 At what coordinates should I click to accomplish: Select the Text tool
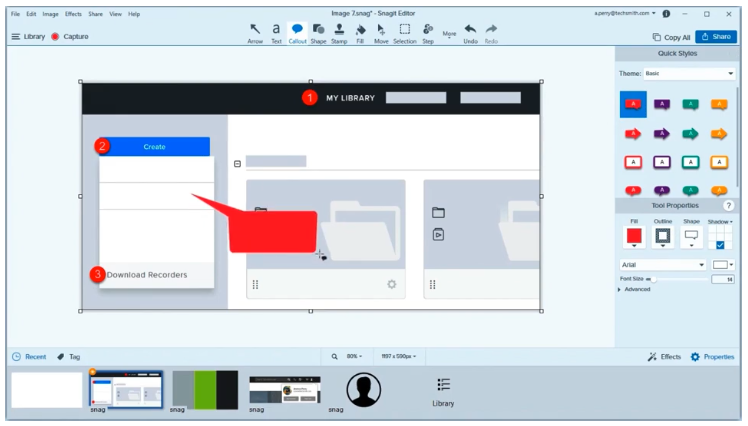click(x=276, y=32)
